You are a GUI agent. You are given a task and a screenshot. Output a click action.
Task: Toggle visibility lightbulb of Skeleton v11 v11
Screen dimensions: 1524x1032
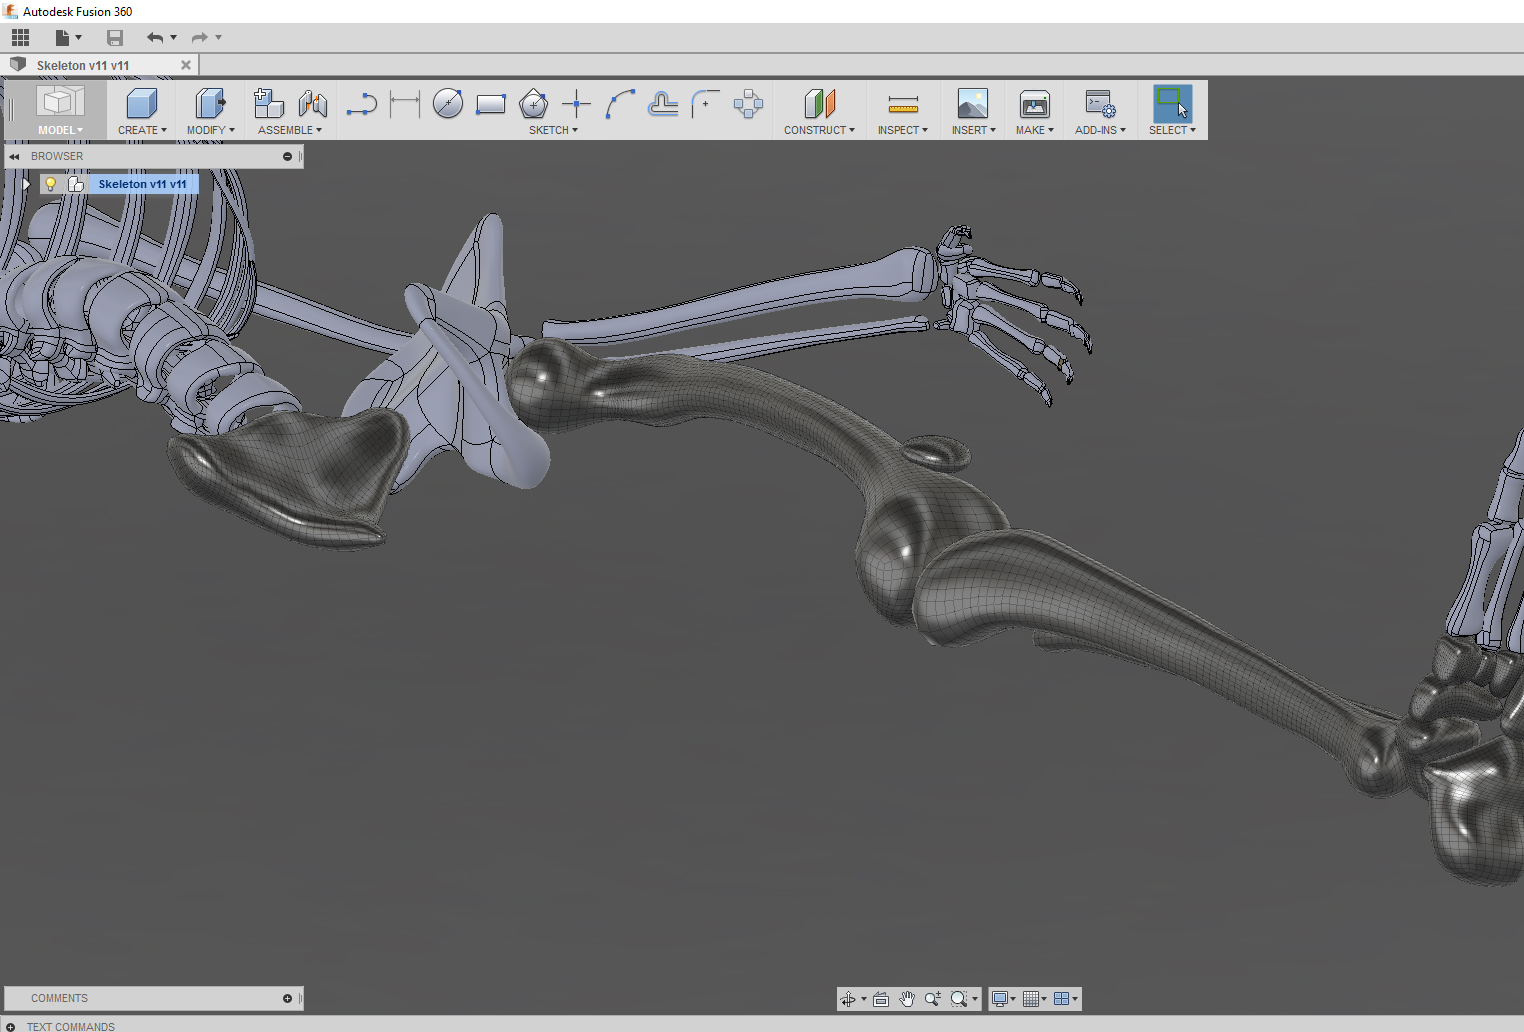[x=50, y=184]
